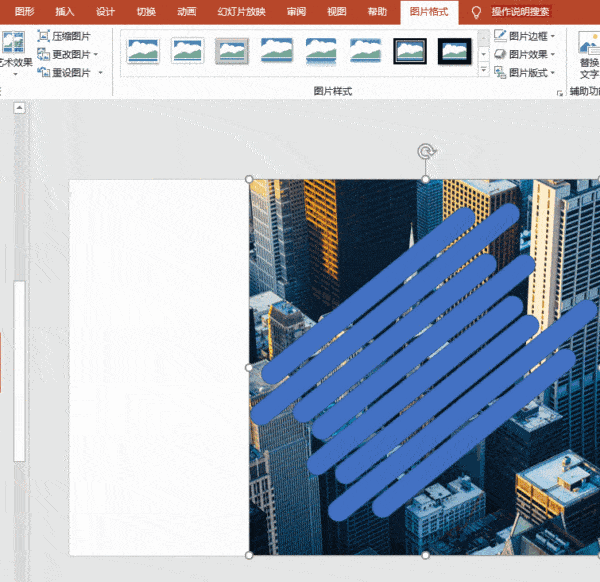Click the picture's left-middle resize handle
The height and width of the screenshot is (582, 600).
coord(249,367)
